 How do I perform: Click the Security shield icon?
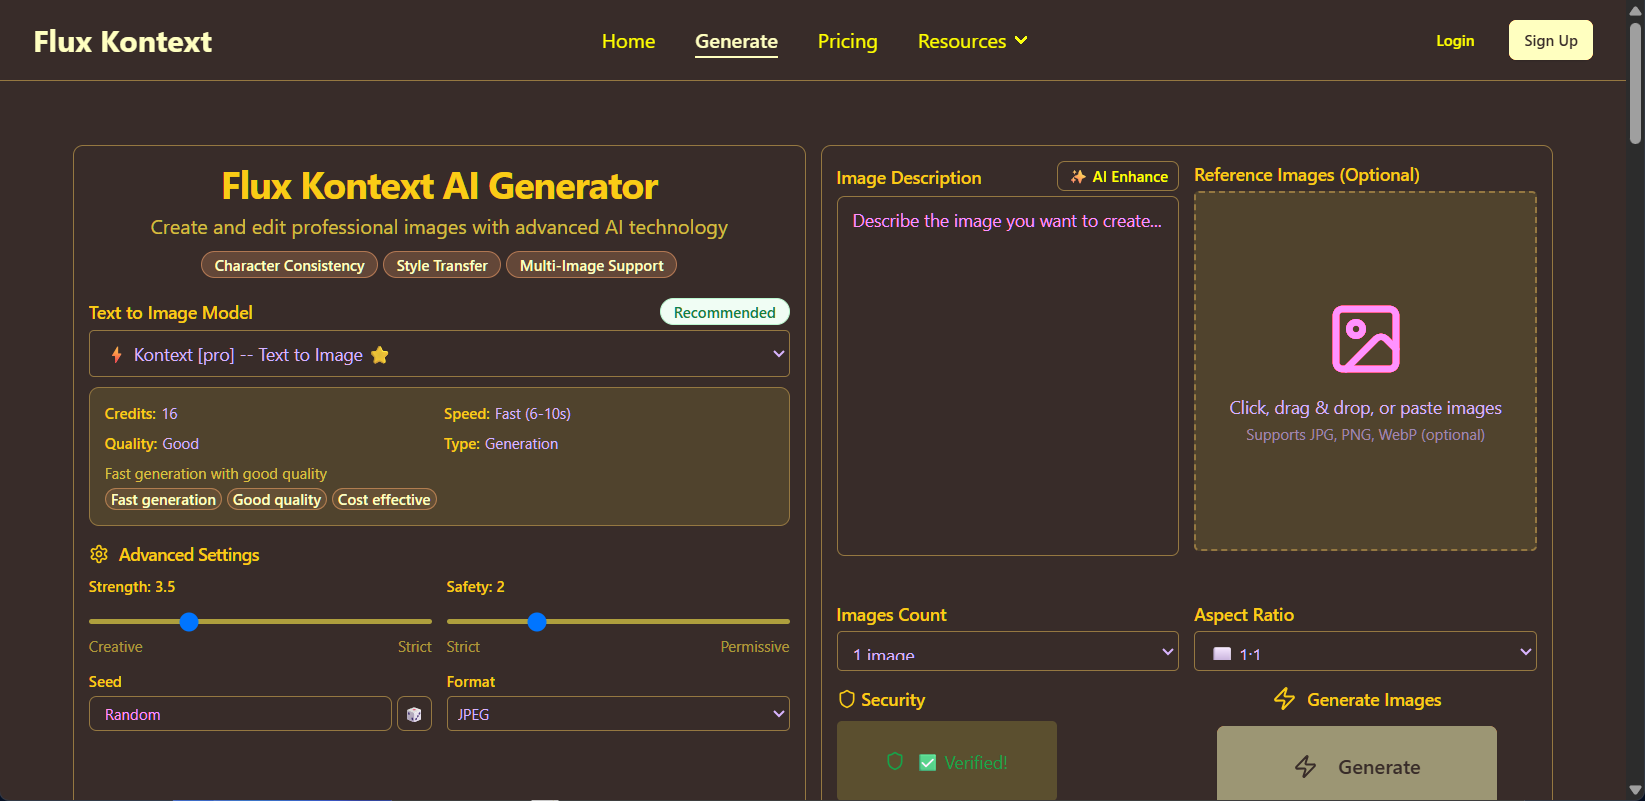point(847,699)
